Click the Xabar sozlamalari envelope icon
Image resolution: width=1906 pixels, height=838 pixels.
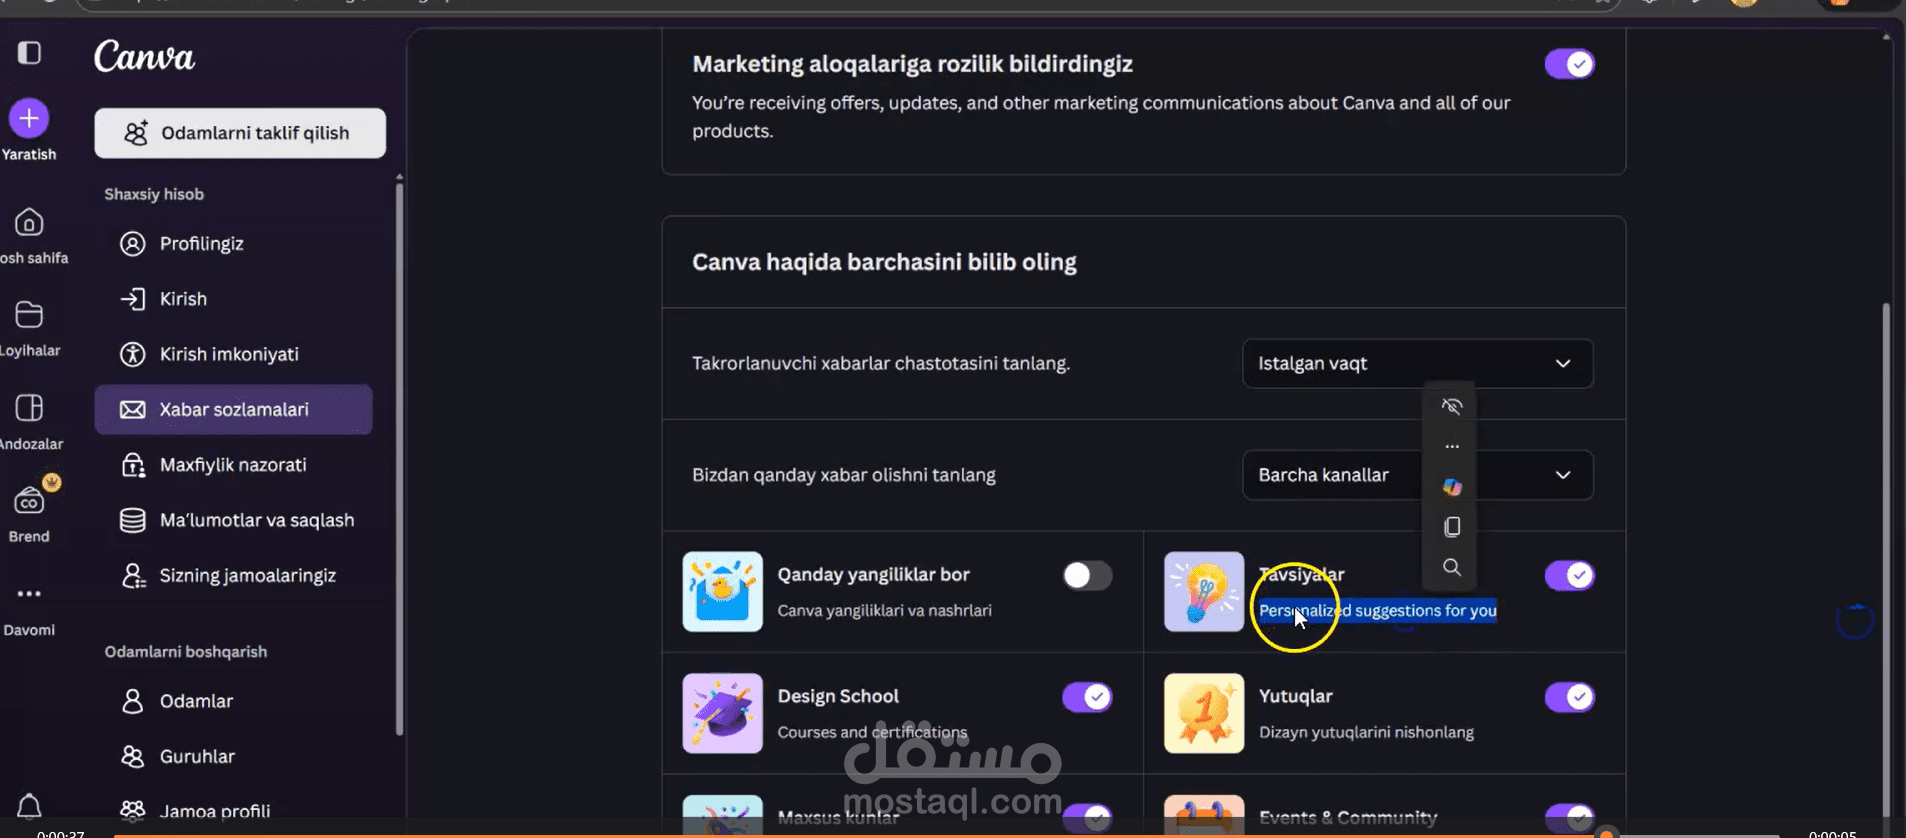(132, 410)
